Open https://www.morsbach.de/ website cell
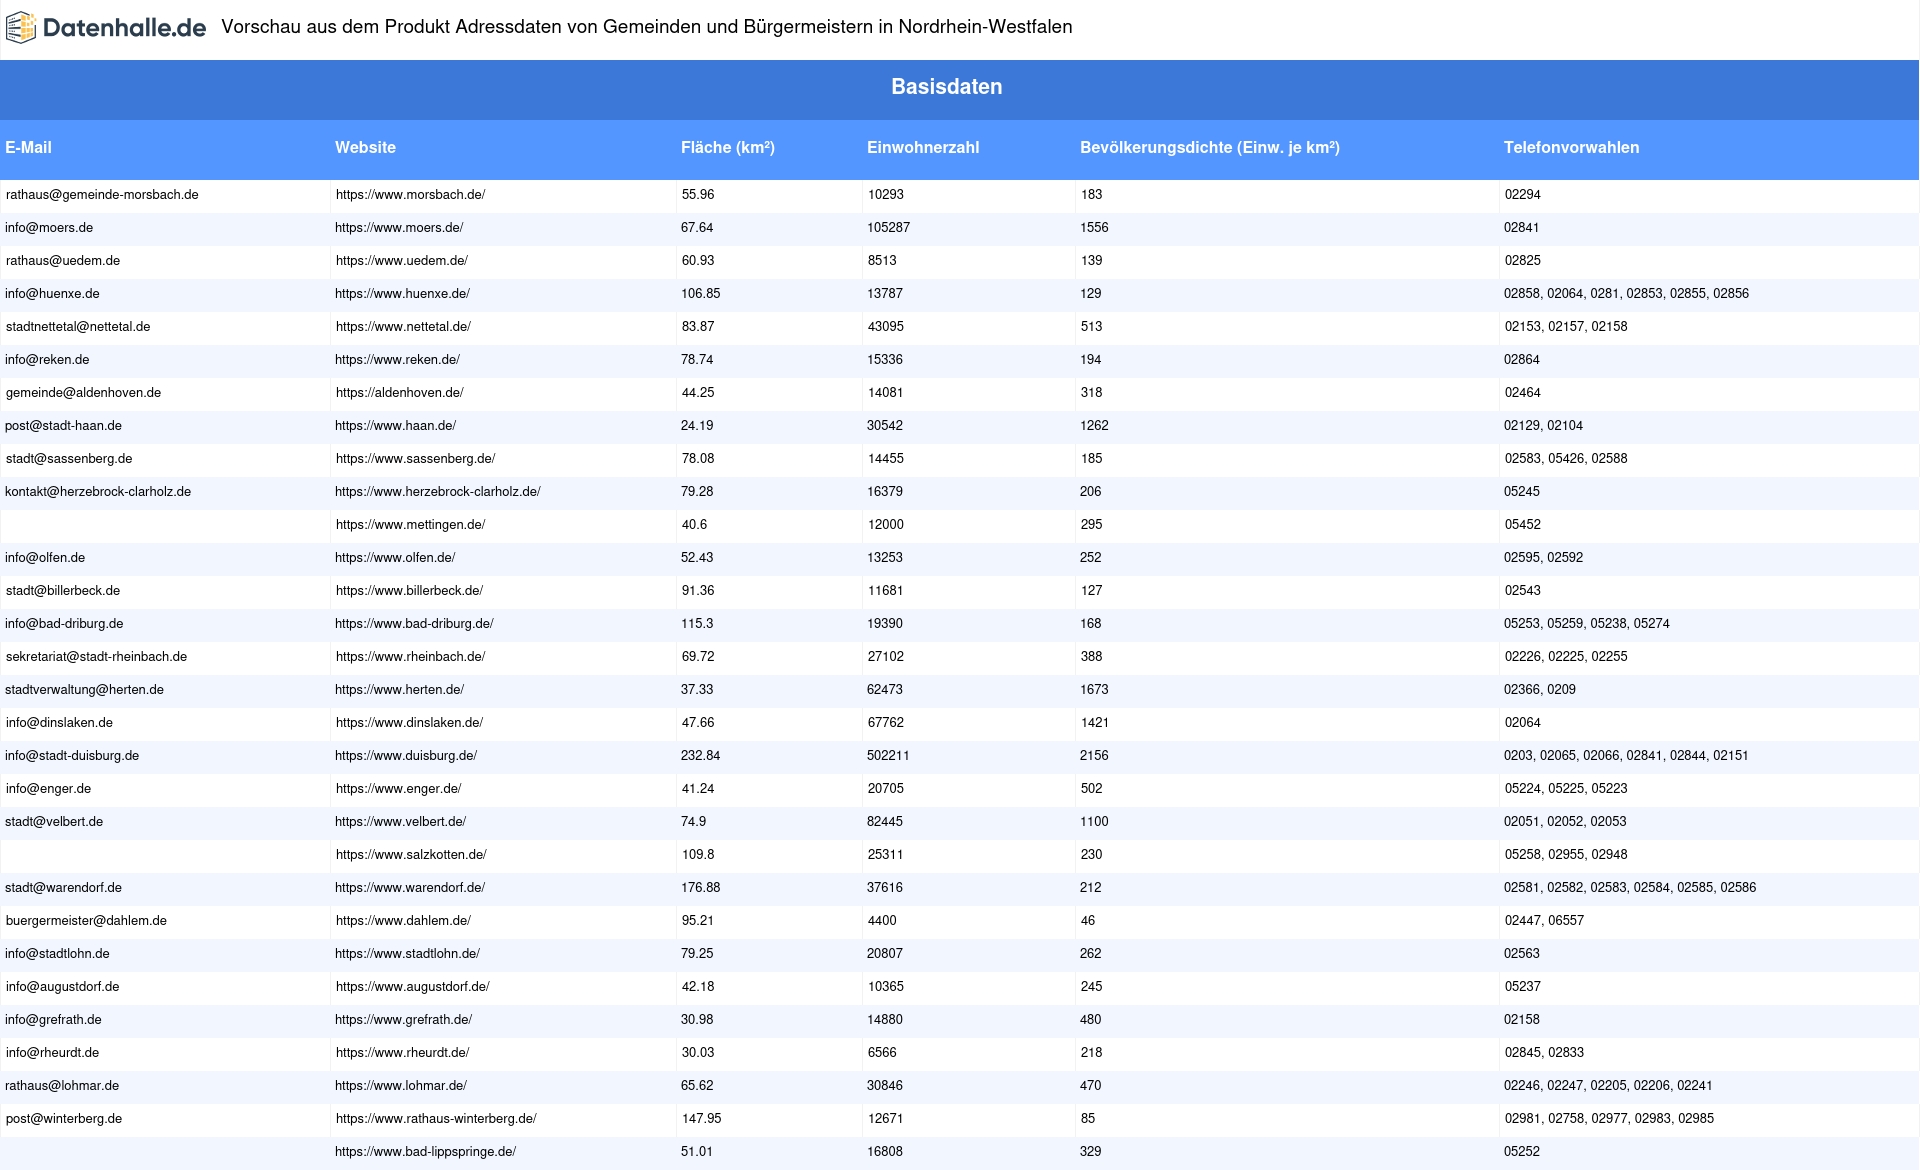 click(x=410, y=195)
